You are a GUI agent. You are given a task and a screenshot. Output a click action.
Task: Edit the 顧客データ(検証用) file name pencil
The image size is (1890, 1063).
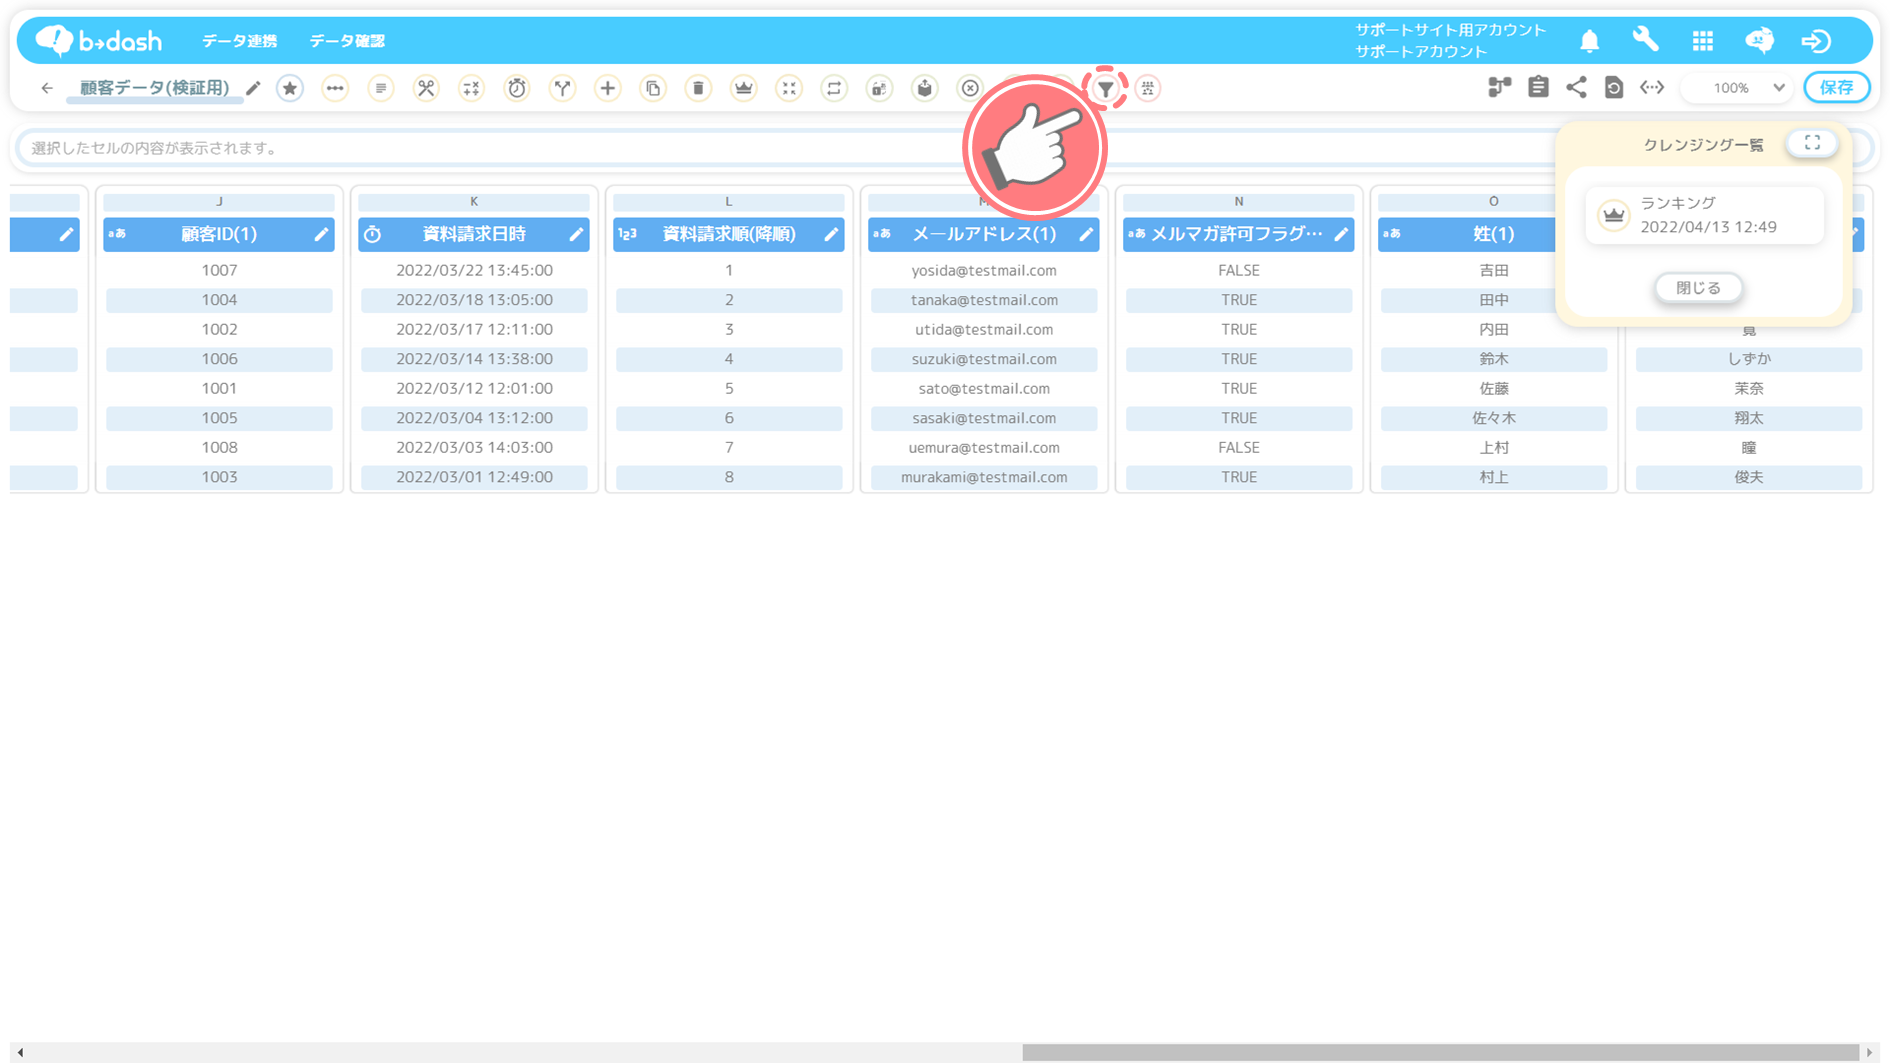click(253, 88)
